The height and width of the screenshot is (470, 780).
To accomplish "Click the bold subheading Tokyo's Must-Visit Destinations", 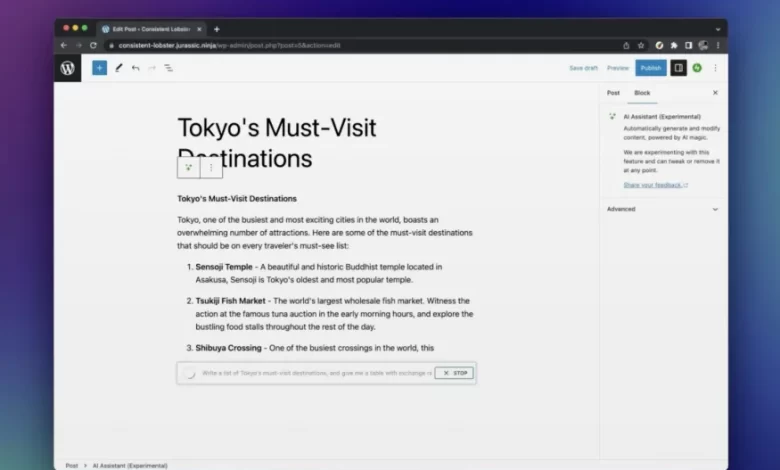I will point(237,198).
